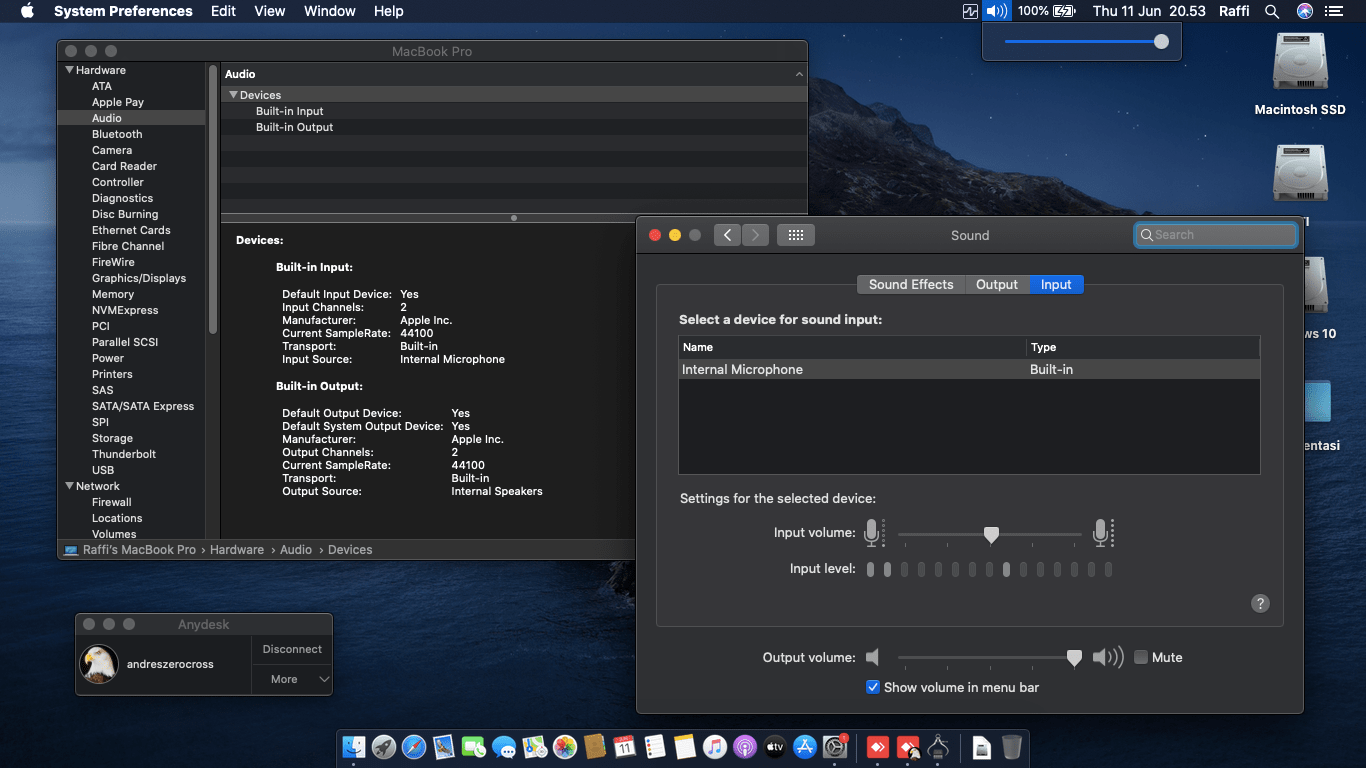Go back in Sound preferences

(x=727, y=235)
